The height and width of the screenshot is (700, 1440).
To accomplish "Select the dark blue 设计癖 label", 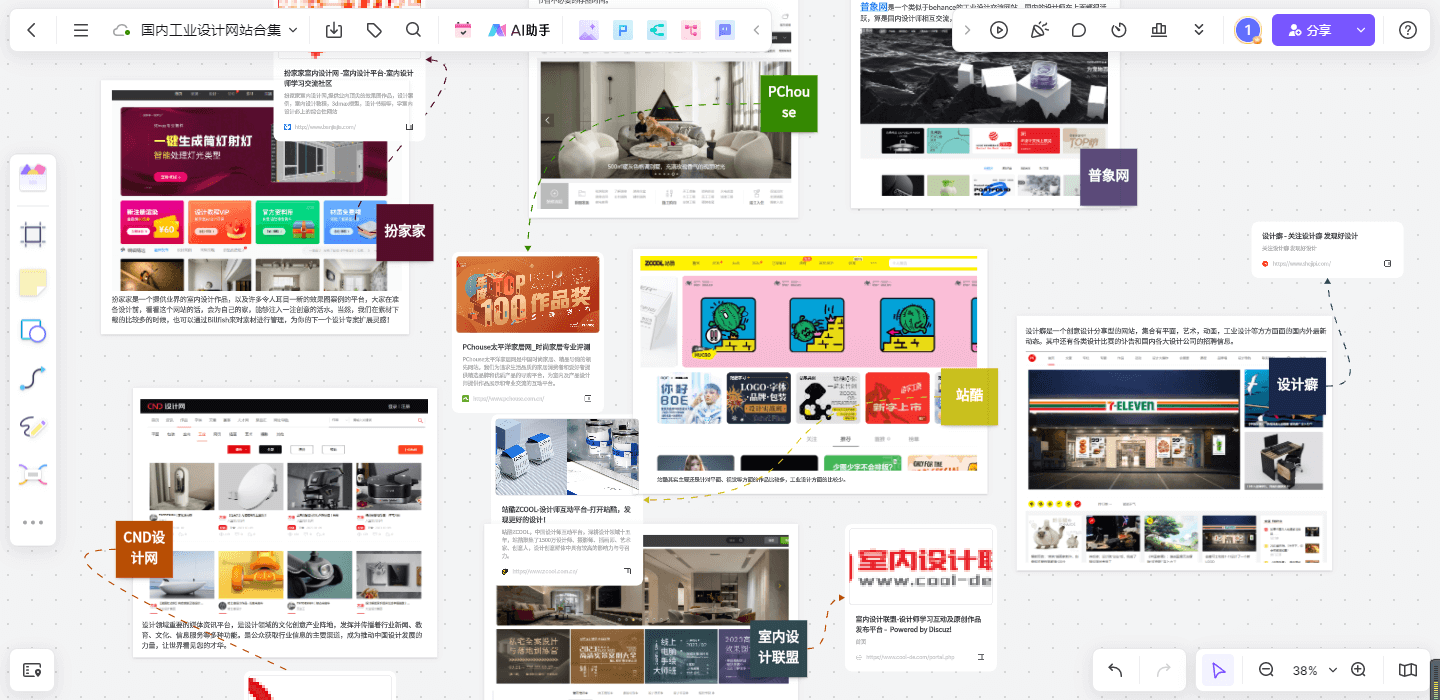I will 1297,385.
